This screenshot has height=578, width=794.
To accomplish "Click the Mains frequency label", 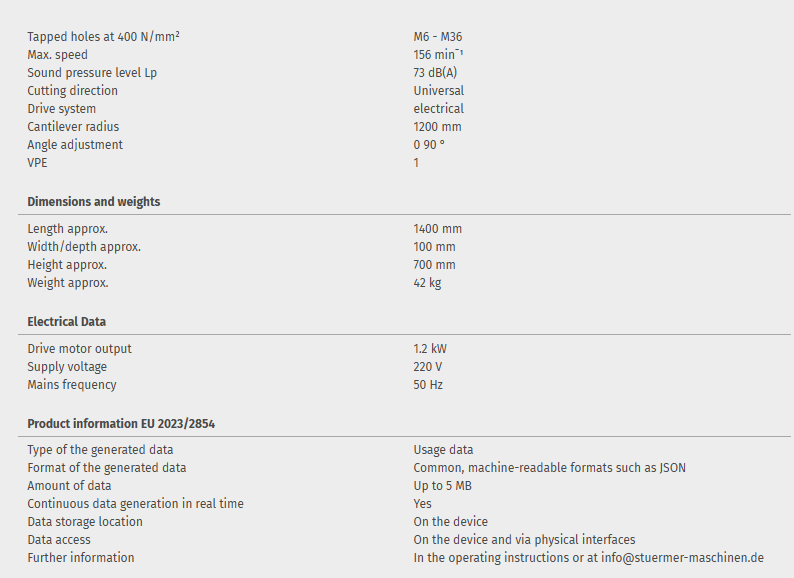I will point(71,385).
